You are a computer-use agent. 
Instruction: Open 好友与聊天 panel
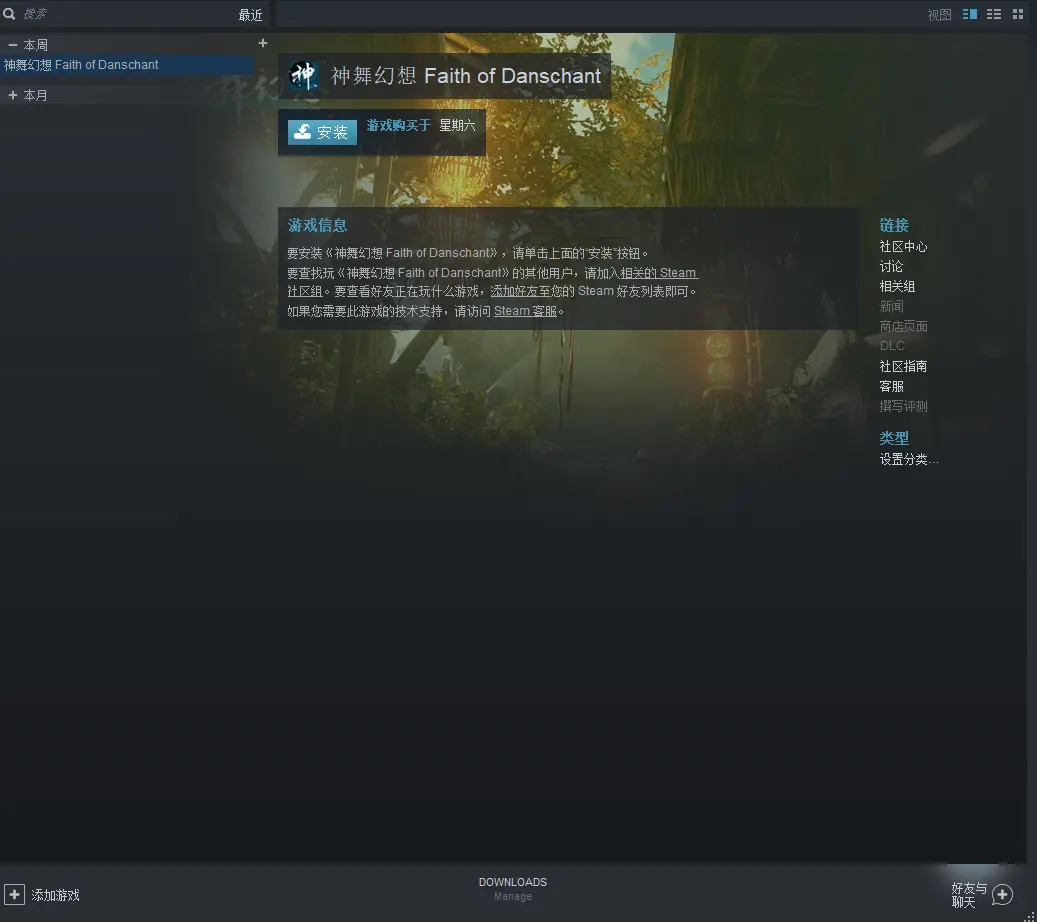coord(969,895)
